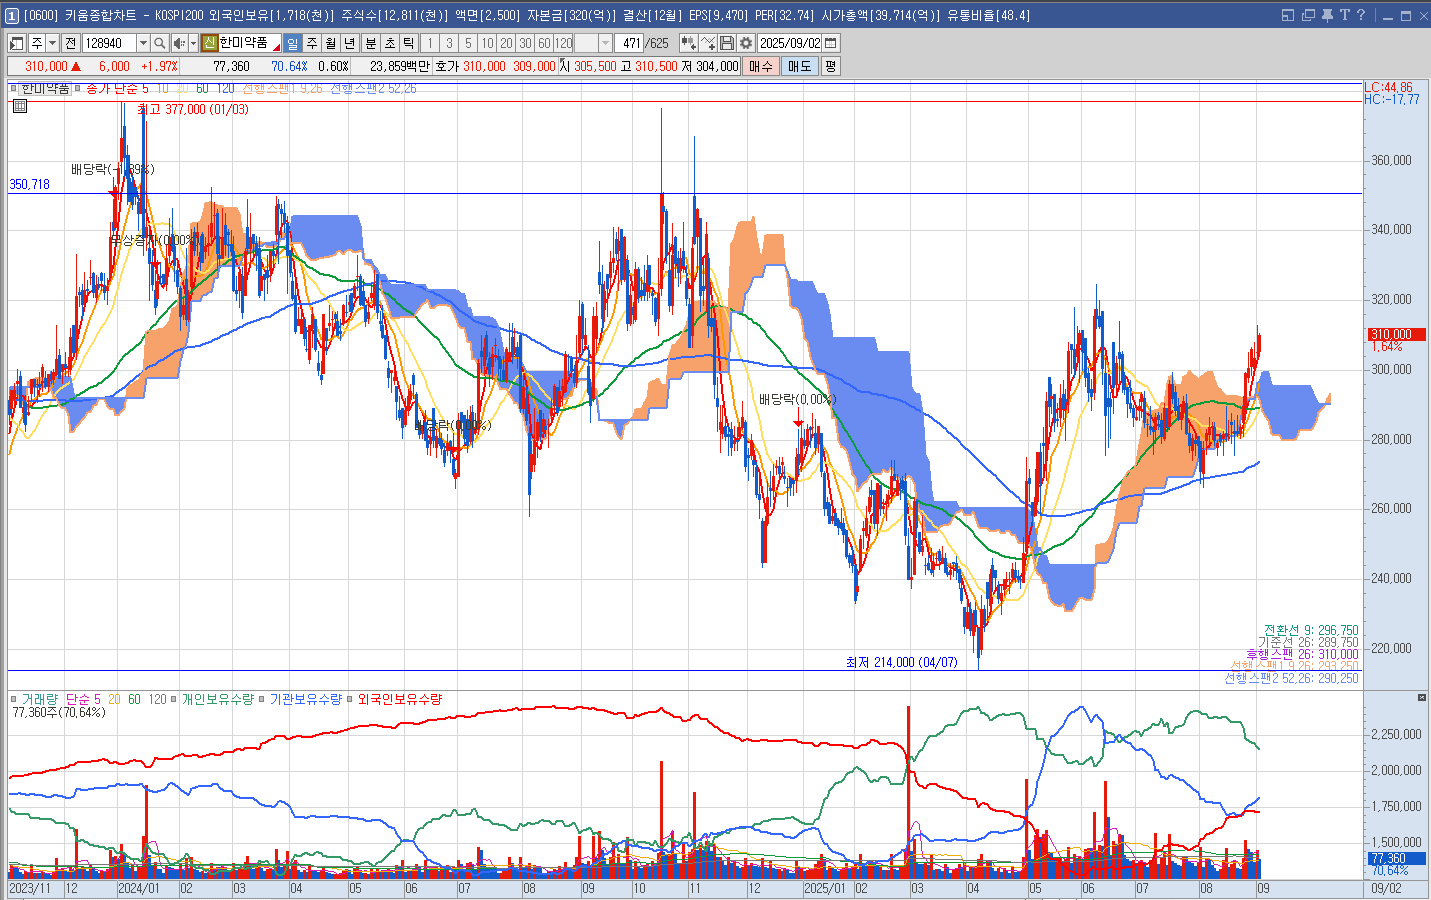This screenshot has height=900, width=1431.
Task: Toggle the 거래량 volume indicator marker
Action: coord(14,699)
